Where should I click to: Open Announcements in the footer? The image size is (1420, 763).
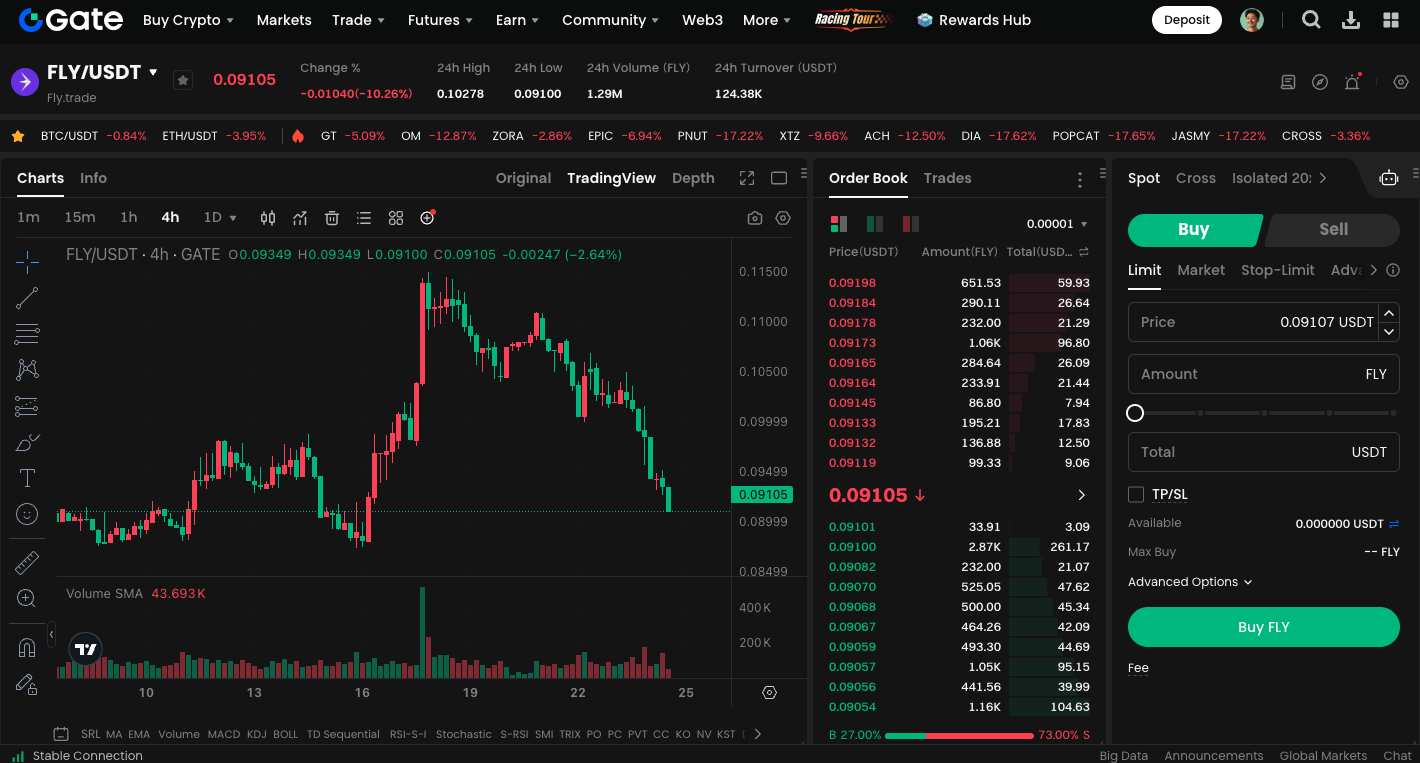[1214, 755]
